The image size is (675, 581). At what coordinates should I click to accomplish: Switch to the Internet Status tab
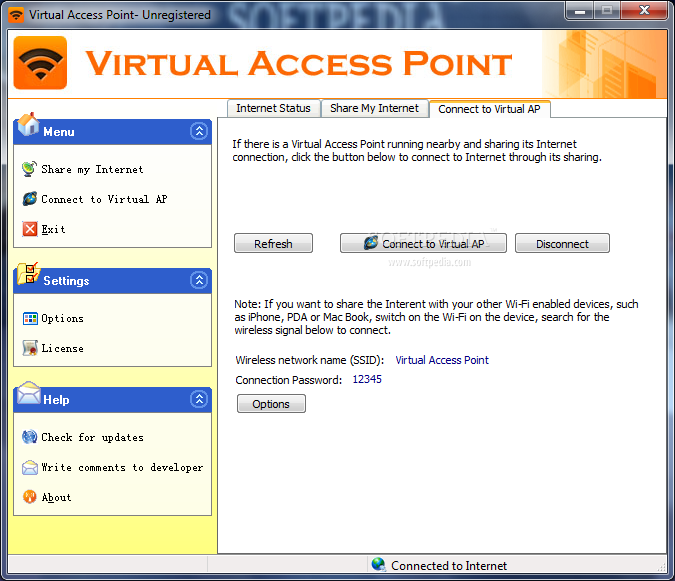(x=273, y=108)
